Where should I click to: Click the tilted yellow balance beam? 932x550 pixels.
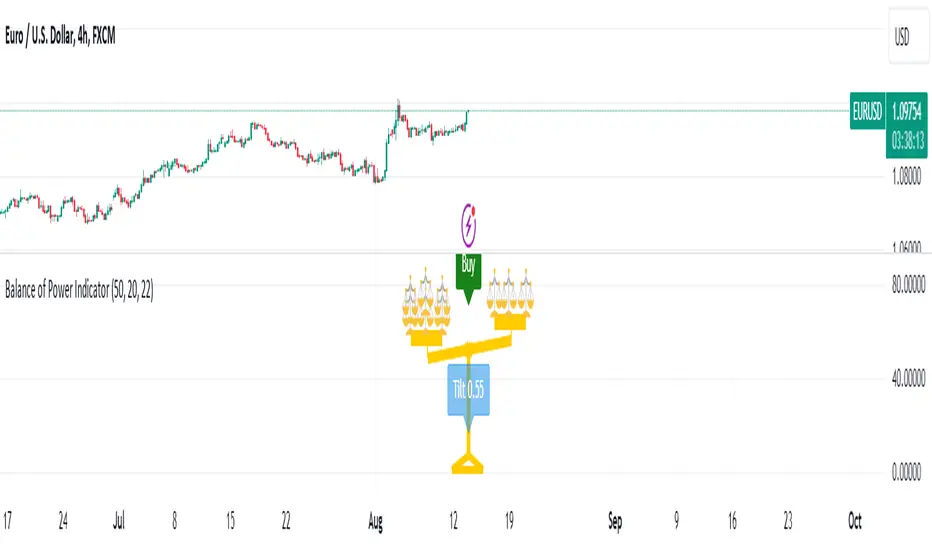click(x=469, y=348)
